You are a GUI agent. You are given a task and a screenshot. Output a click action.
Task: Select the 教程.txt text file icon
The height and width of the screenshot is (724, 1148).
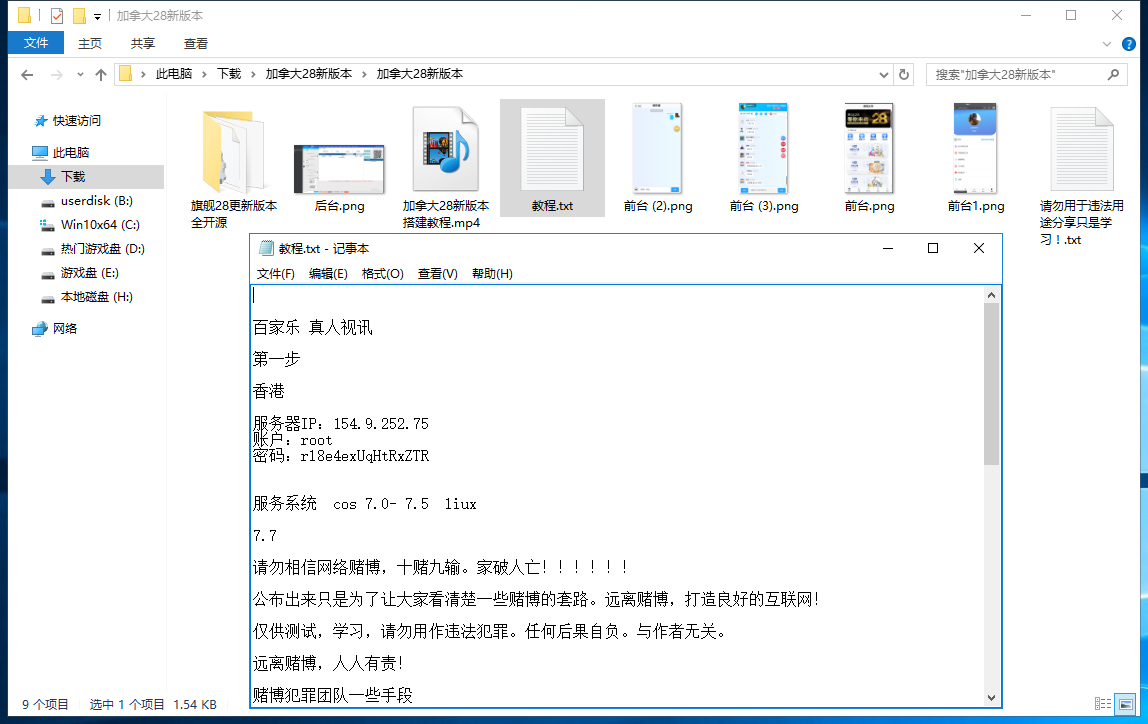[x=552, y=151]
